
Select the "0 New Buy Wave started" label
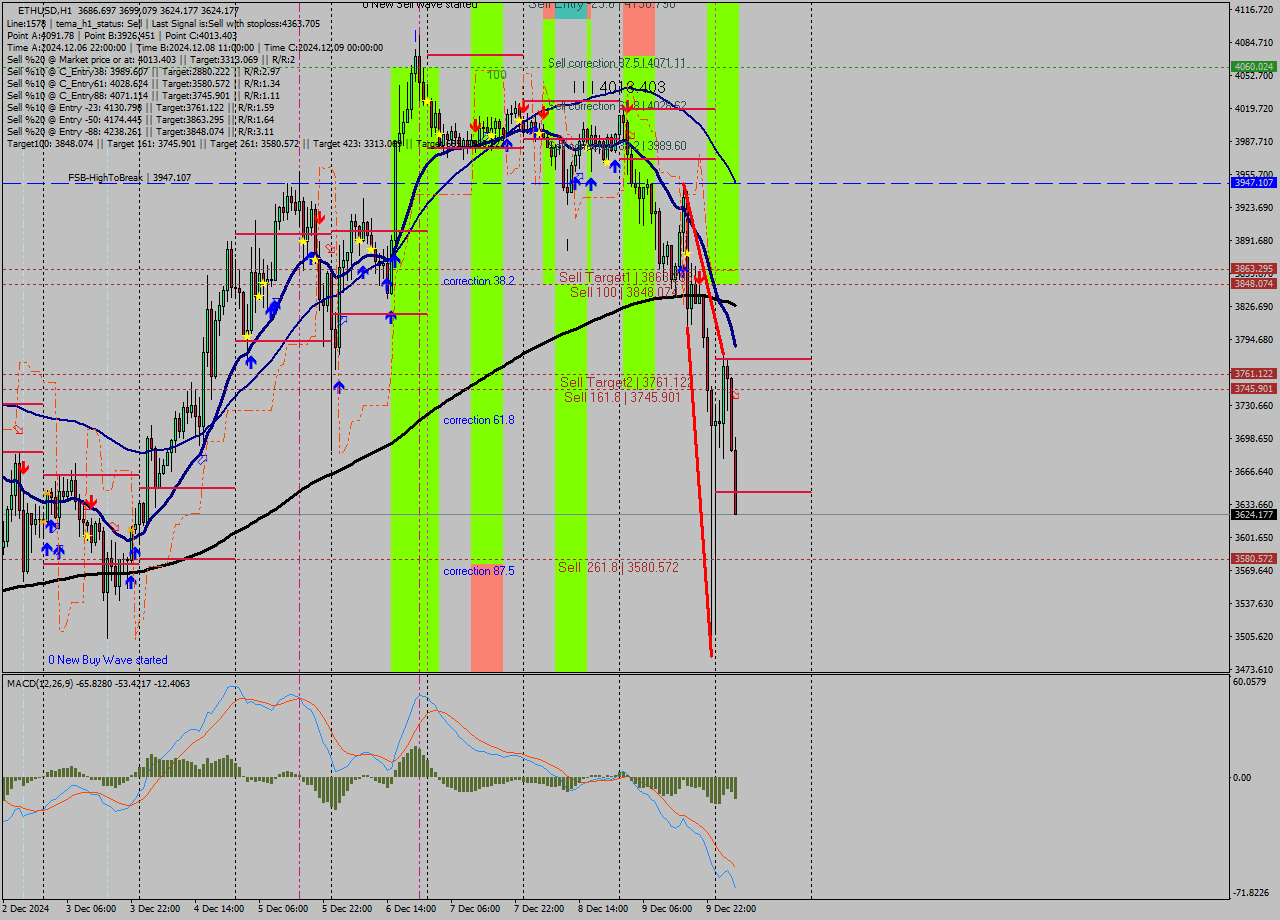(110, 659)
